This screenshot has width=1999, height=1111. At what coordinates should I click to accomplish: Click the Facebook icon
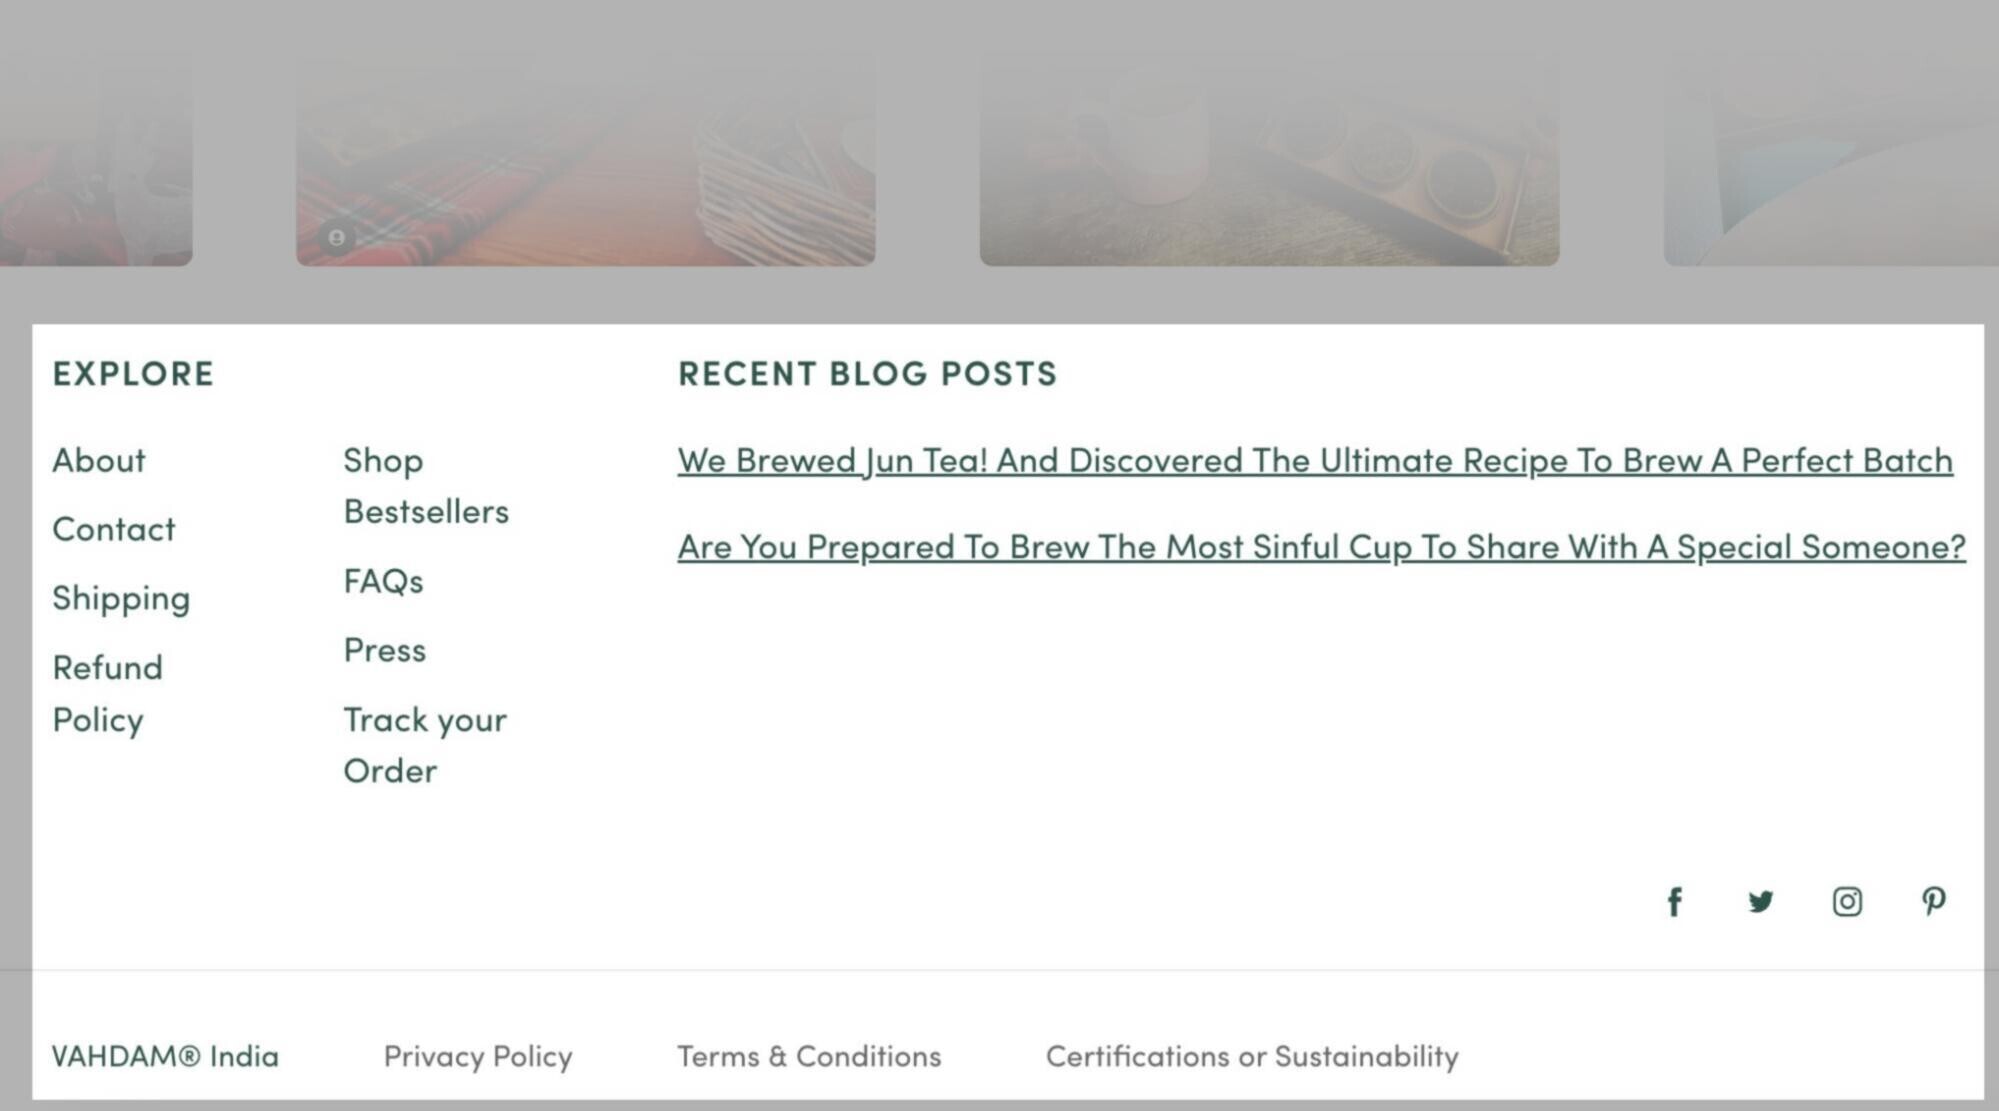click(x=1675, y=900)
